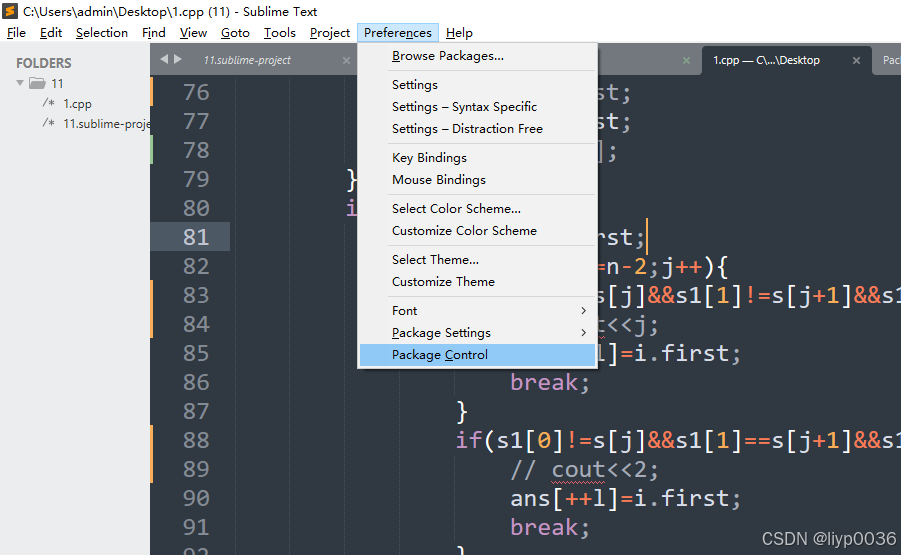Close the tab hidden behind the menu
This screenshot has height=555, width=901.
point(686,60)
